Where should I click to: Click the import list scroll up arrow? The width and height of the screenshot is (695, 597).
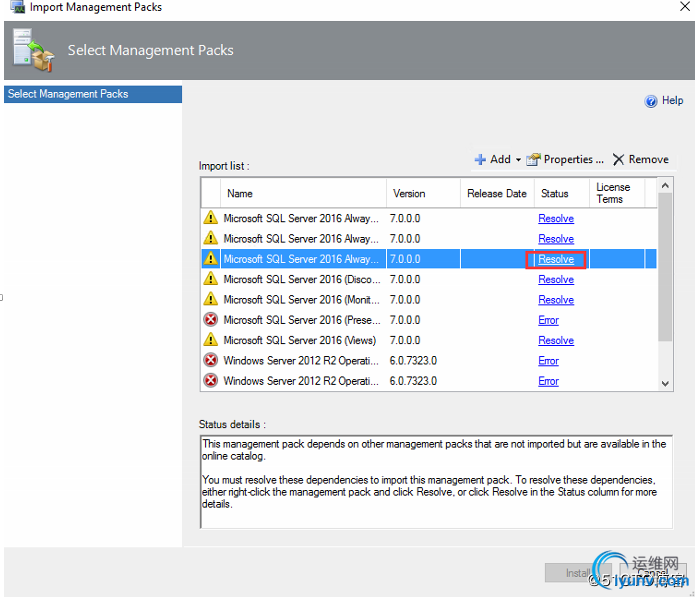pyautogui.click(x=666, y=186)
